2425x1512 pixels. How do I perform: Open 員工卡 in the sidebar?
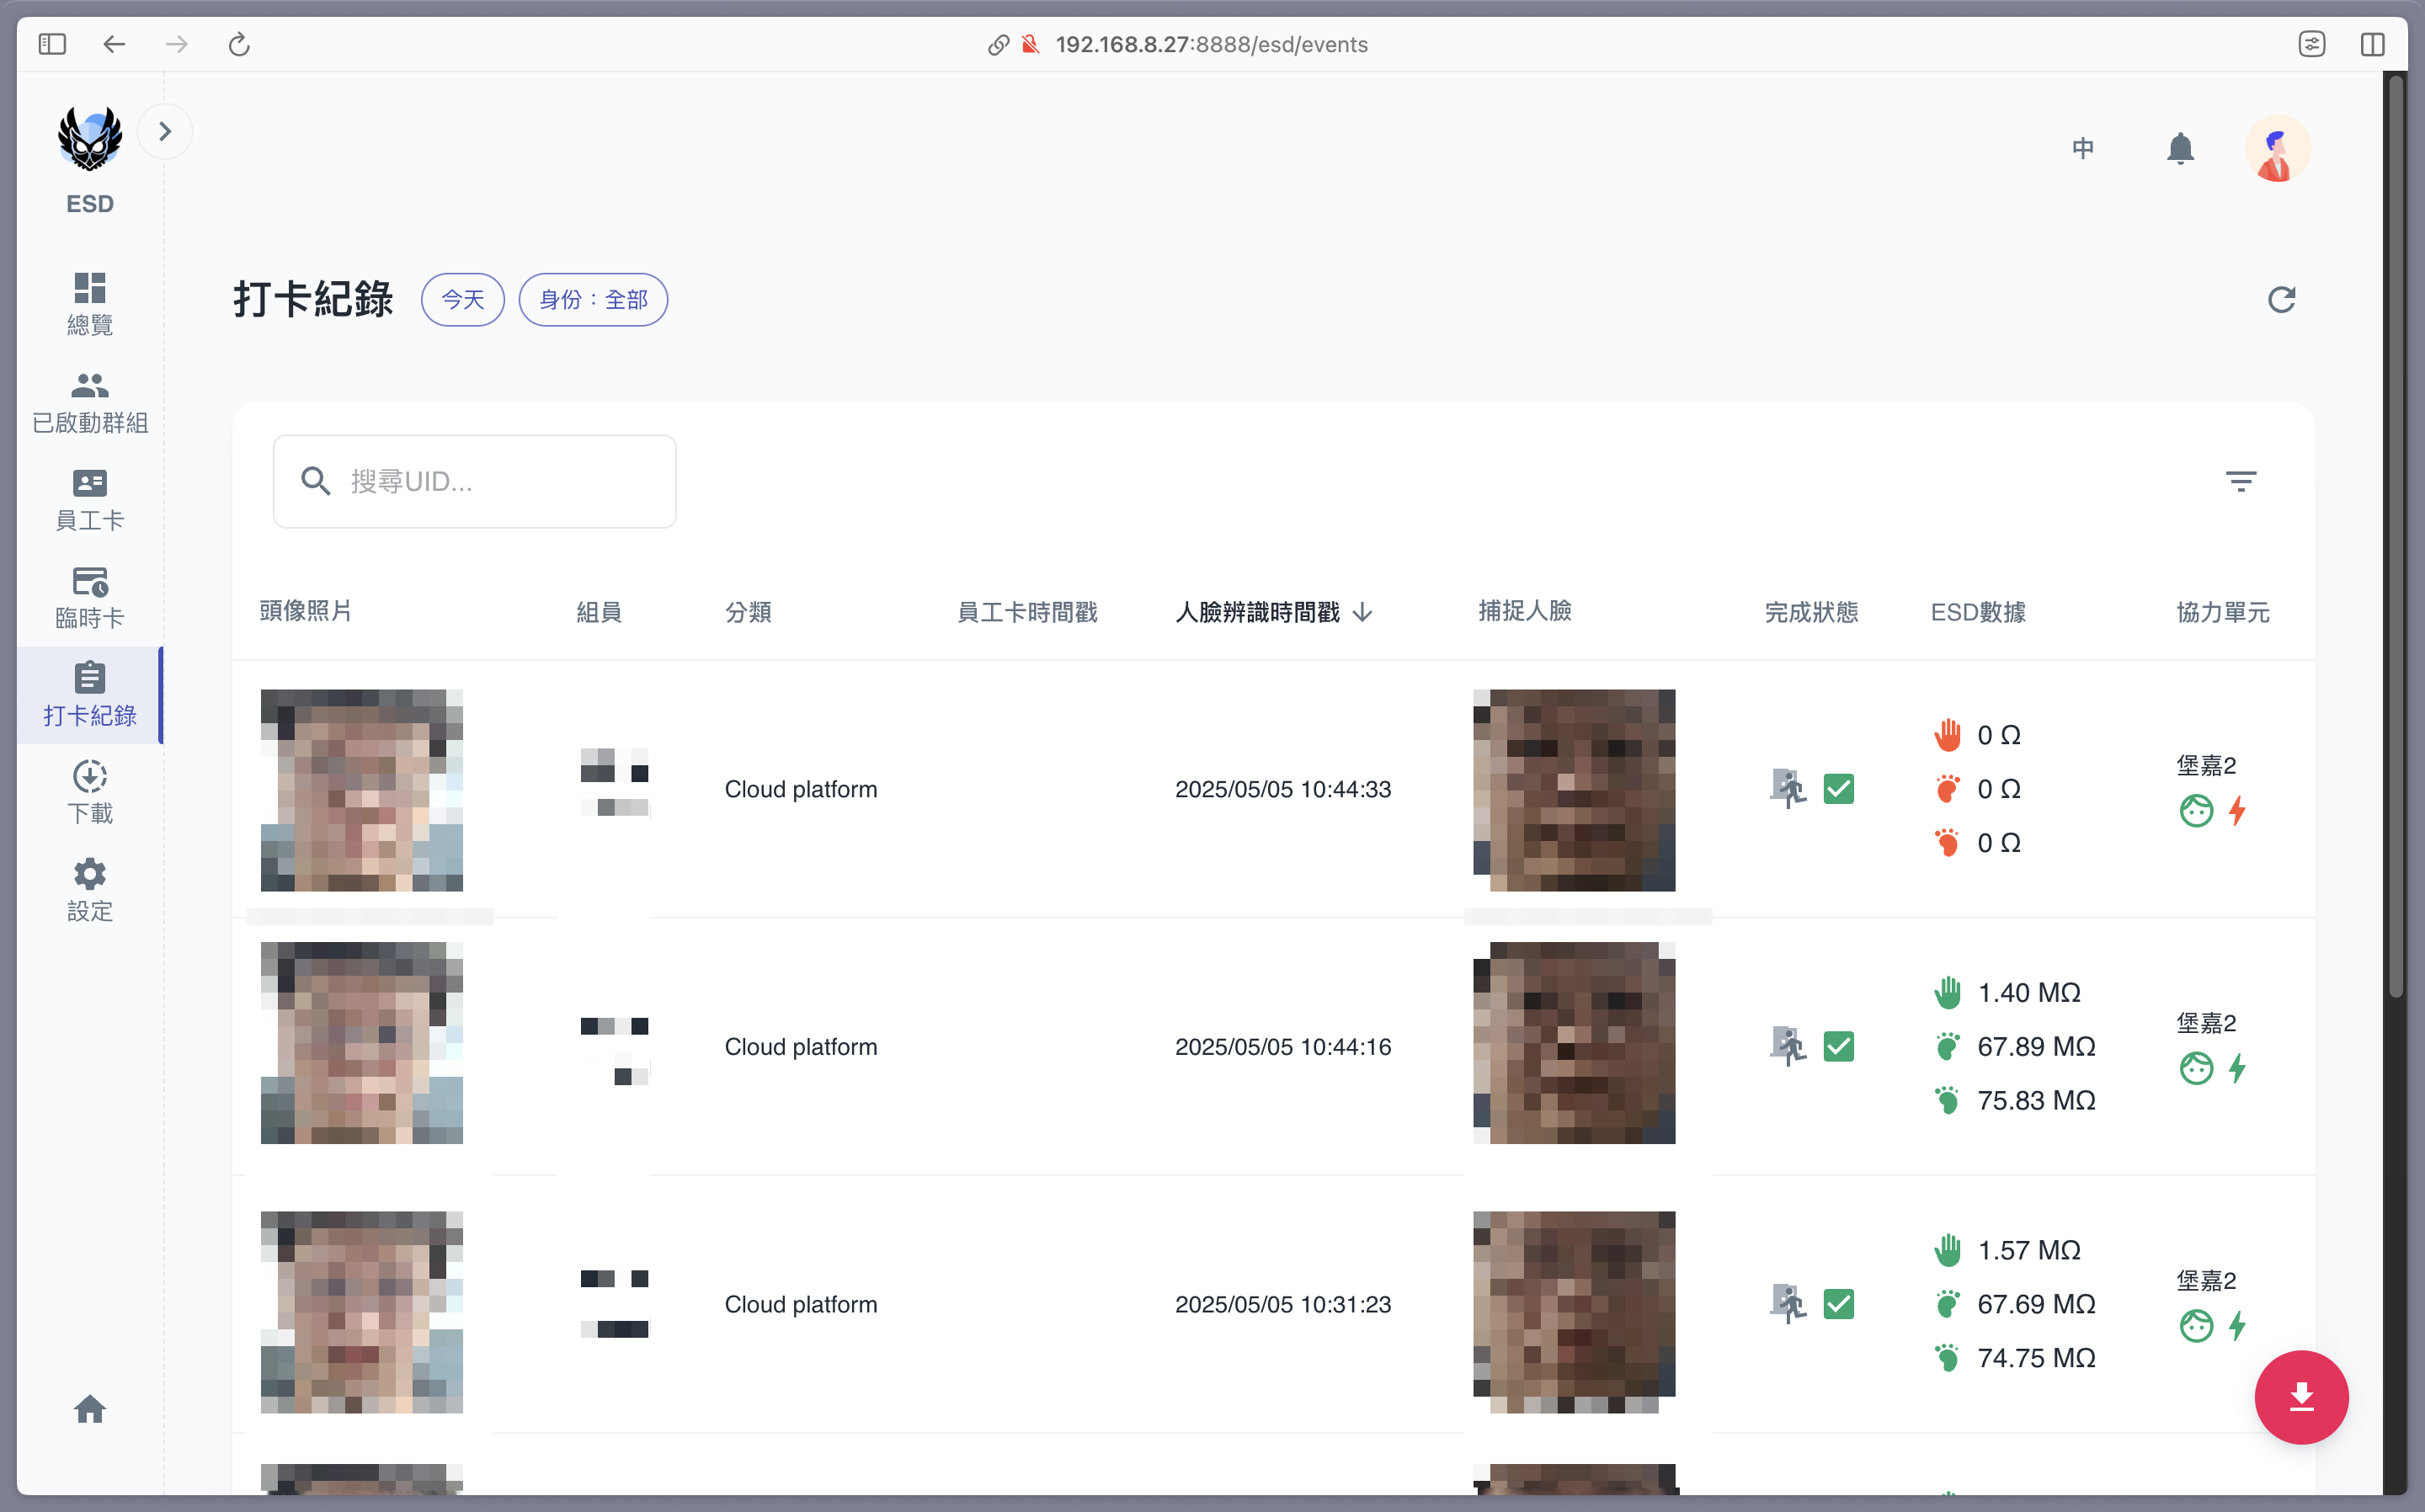[x=90, y=500]
